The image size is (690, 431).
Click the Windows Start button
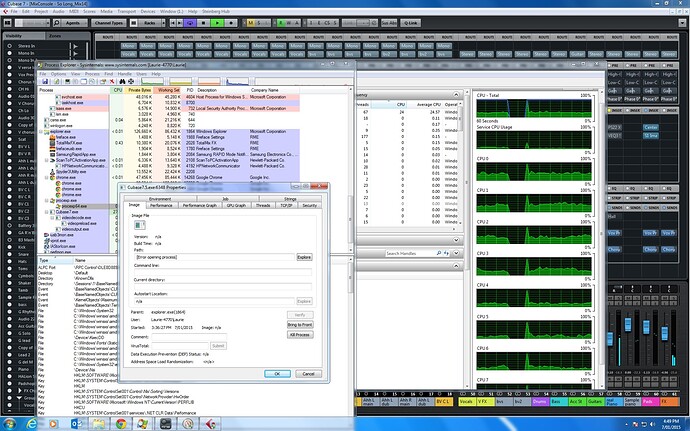[9, 424]
